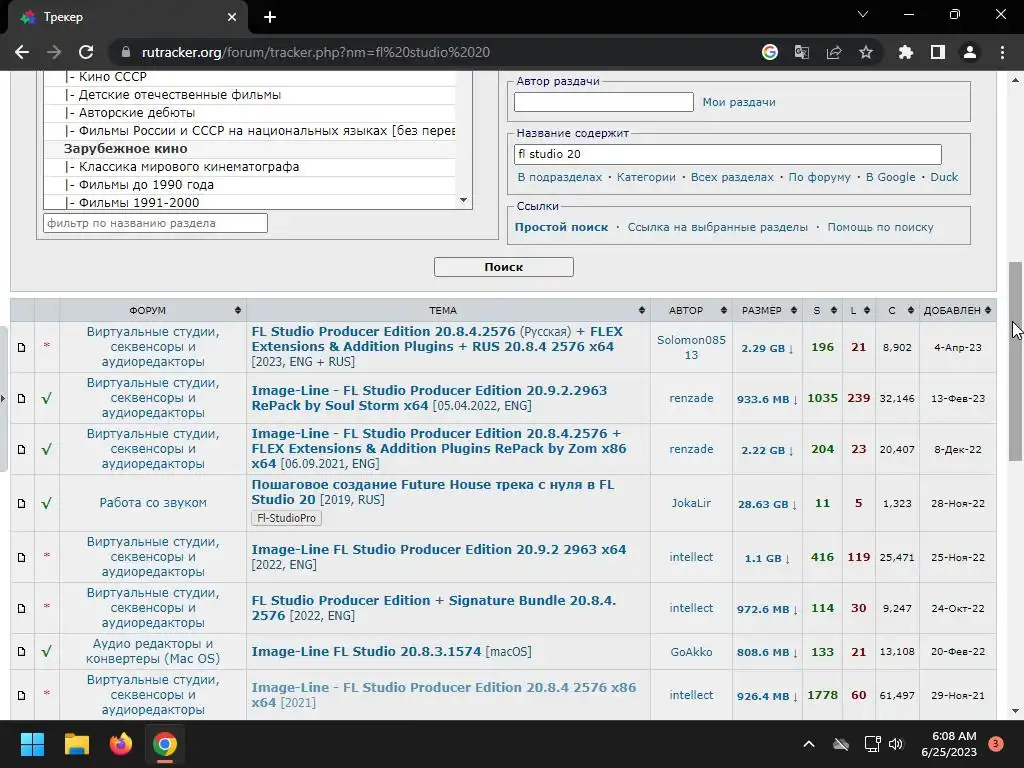Open Мои раздачи link
This screenshot has height=768, width=1024.
(x=739, y=103)
